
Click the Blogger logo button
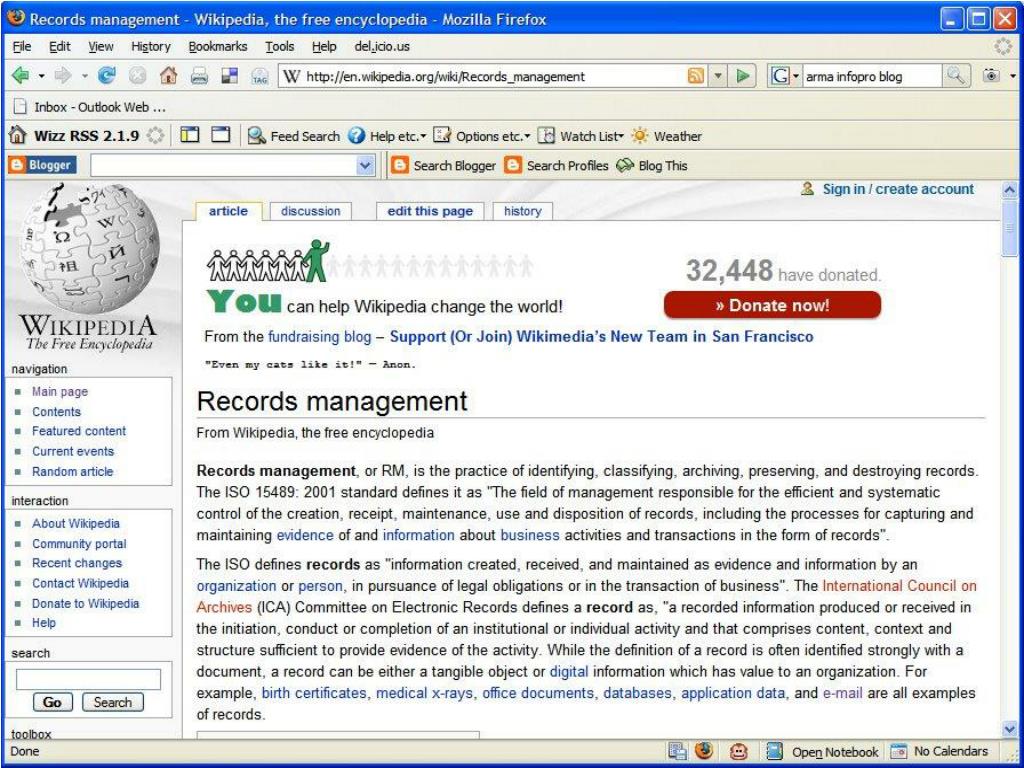(x=42, y=165)
